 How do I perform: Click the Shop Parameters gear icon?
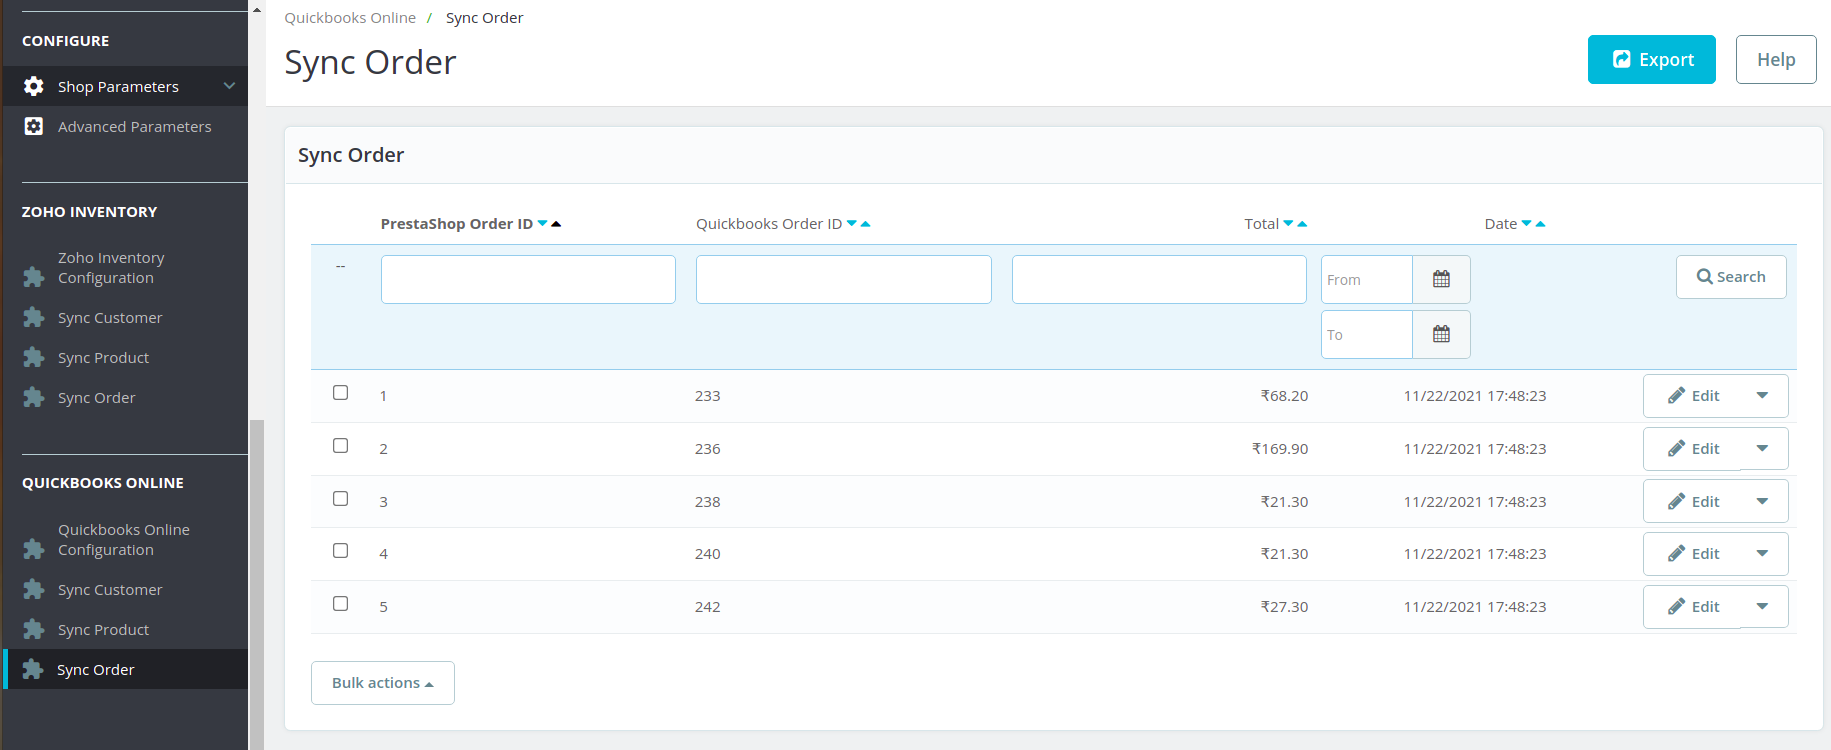click(33, 87)
